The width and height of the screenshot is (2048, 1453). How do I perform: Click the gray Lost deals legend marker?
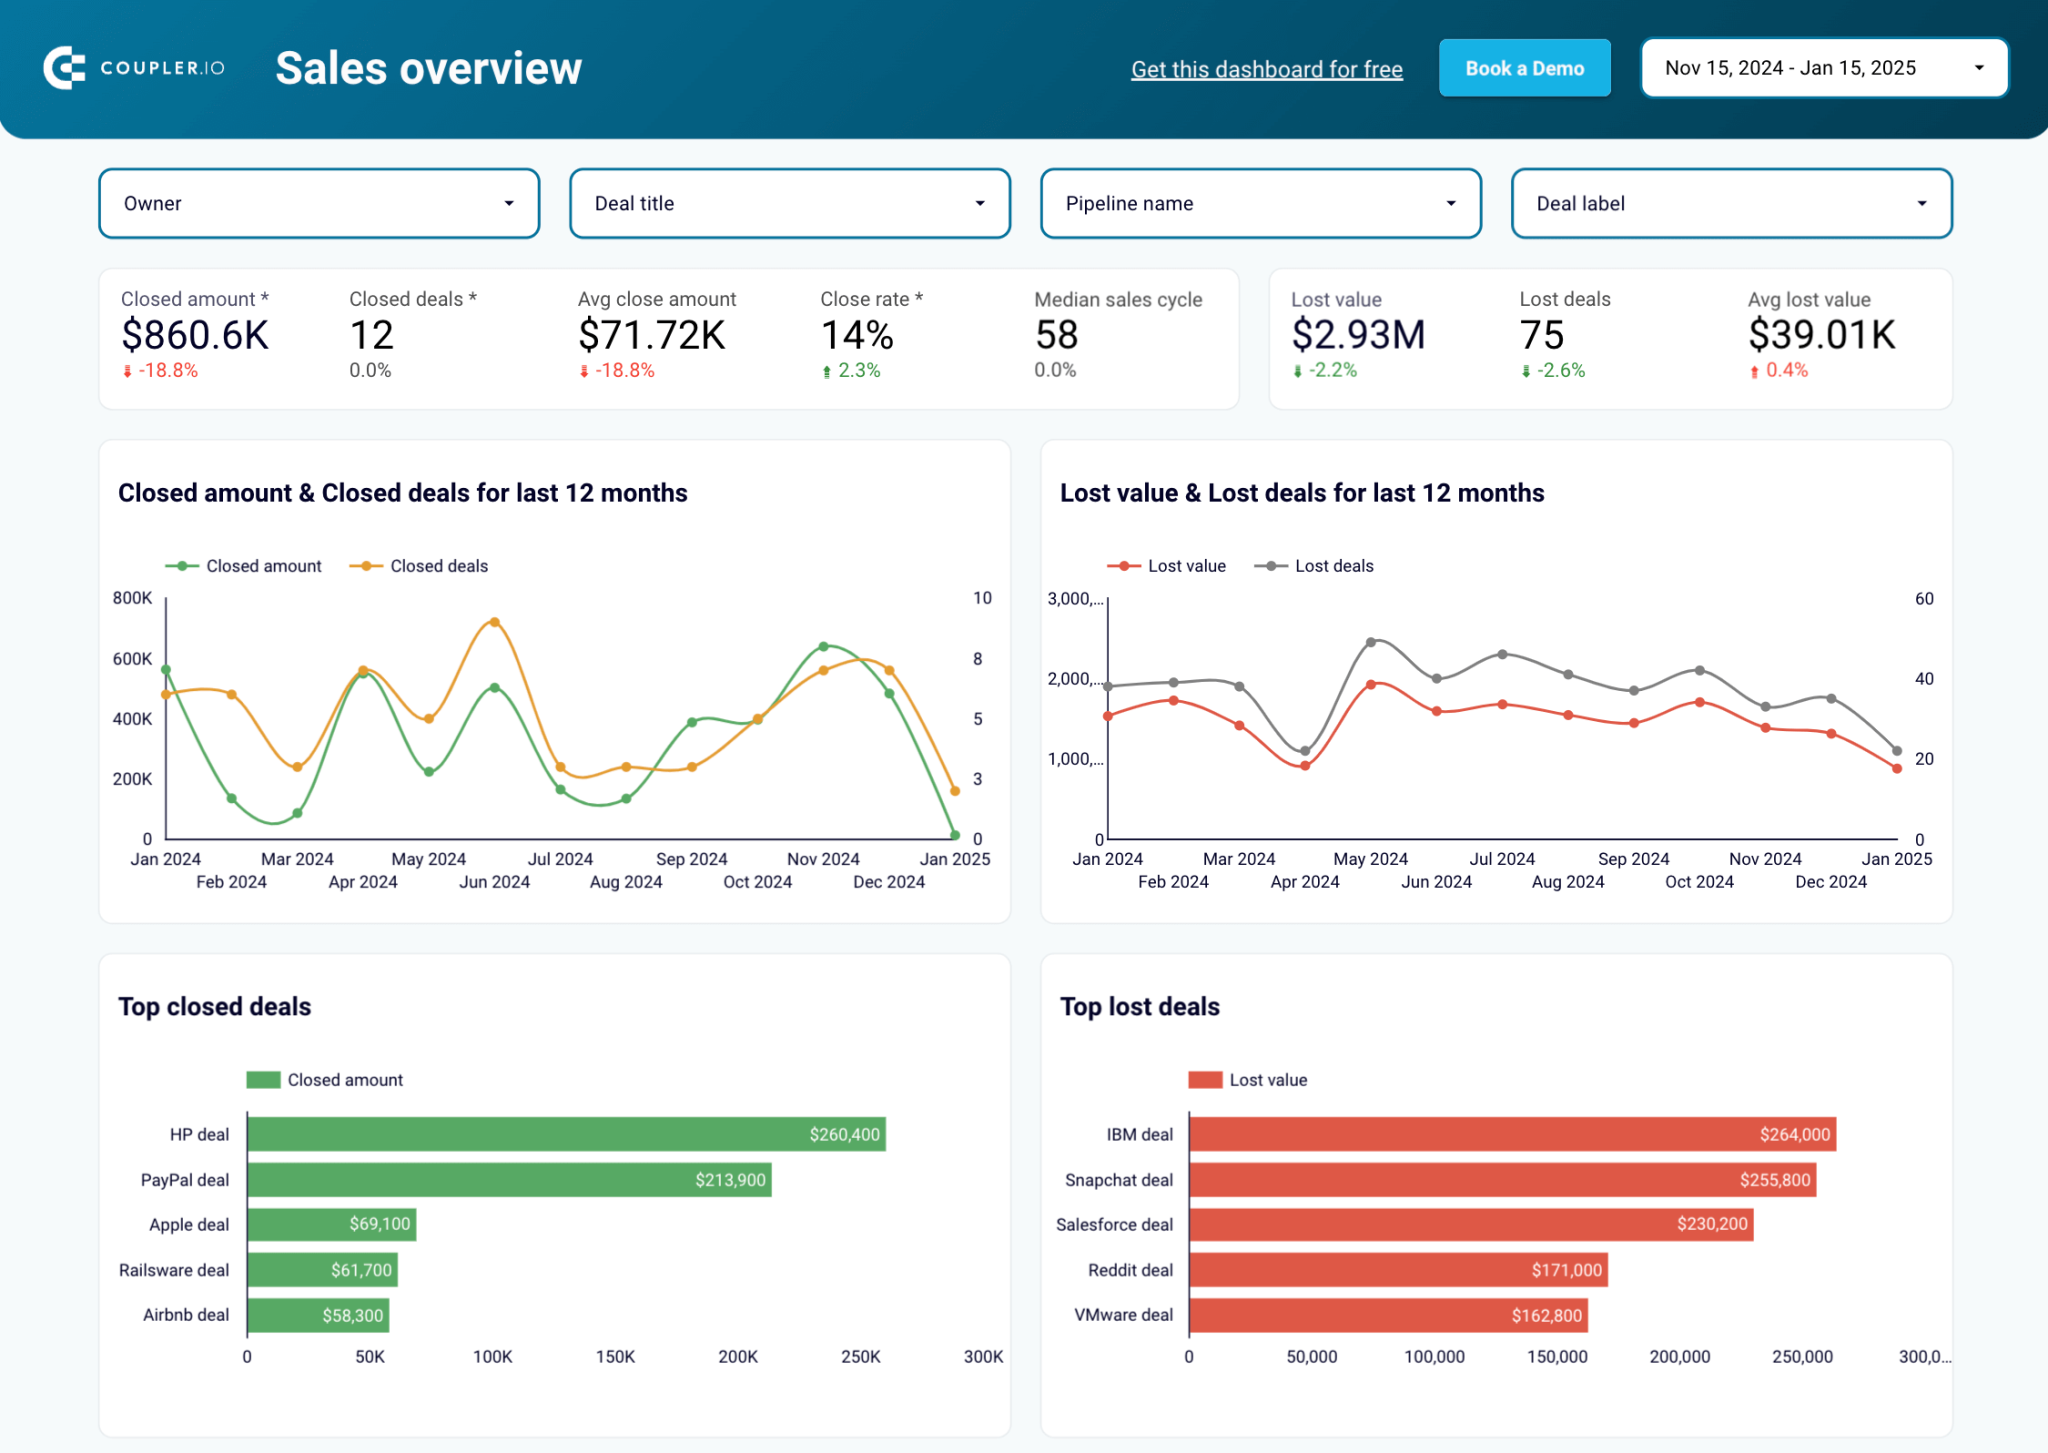(x=1268, y=566)
